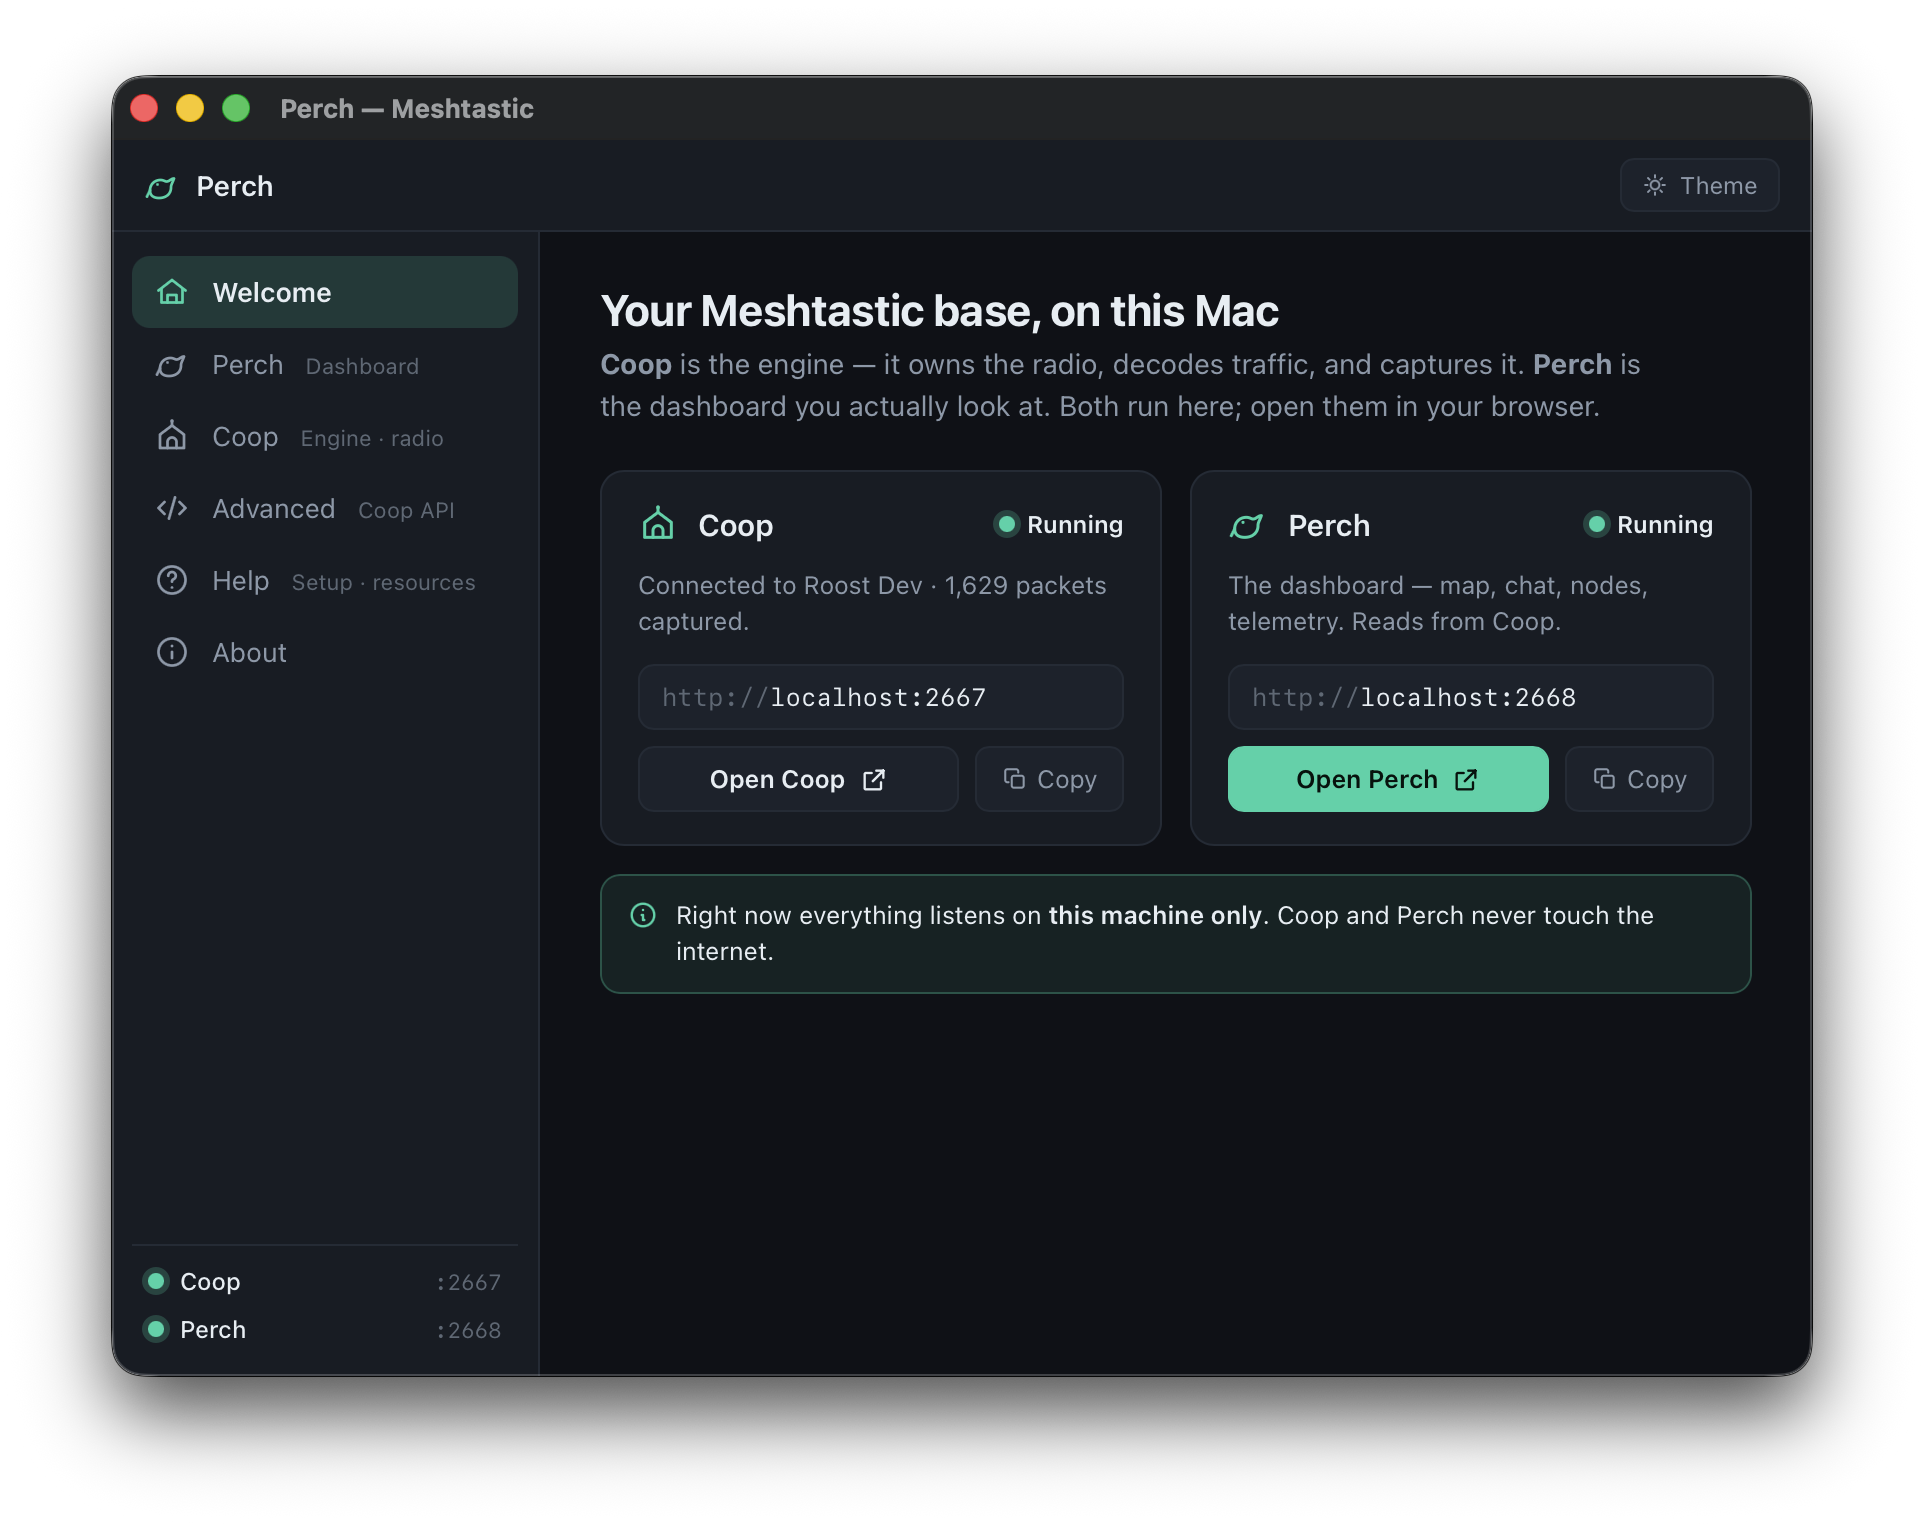This screenshot has height=1524, width=1924.
Task: Click the Welcome home icon in sidebar
Action: click(172, 292)
